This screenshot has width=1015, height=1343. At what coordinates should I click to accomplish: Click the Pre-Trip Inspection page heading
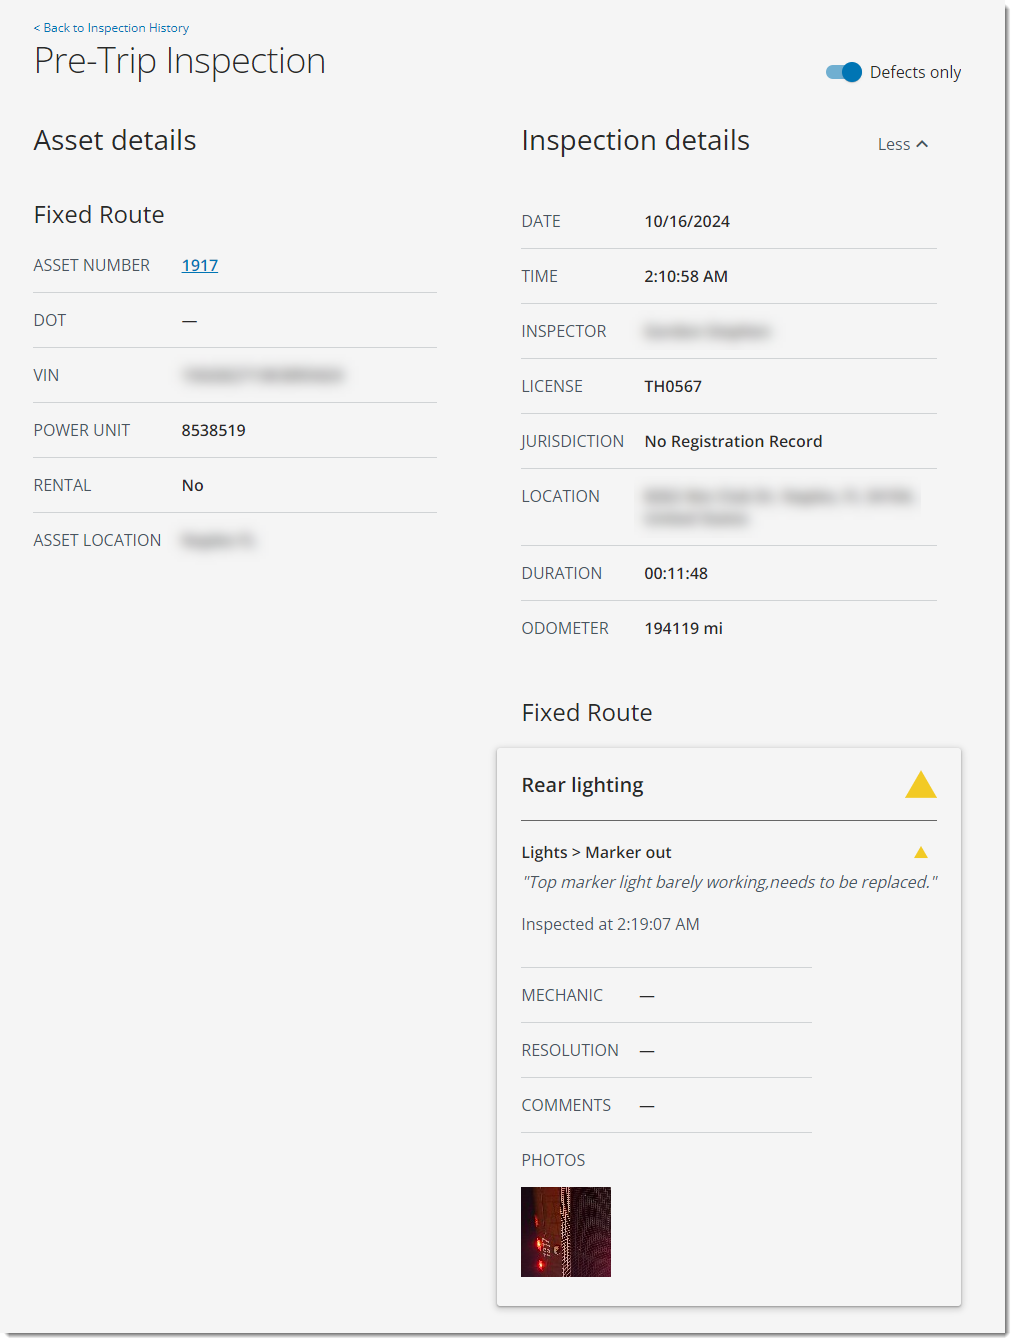click(180, 61)
